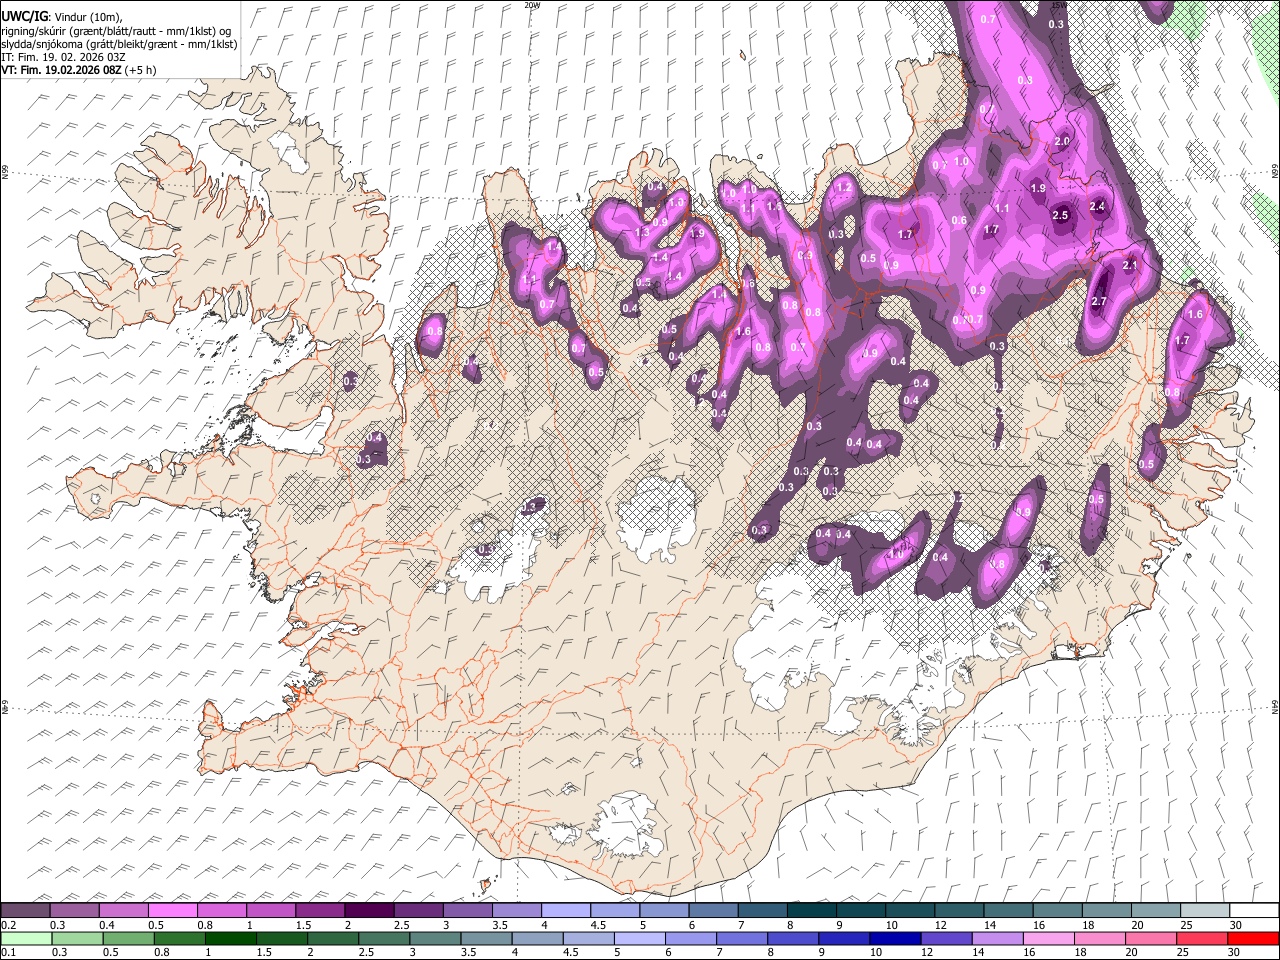The width and height of the screenshot is (1280, 960).
Task: Pick the red 25 swatch in the lower legend
Action: pyautogui.click(x=1200, y=938)
